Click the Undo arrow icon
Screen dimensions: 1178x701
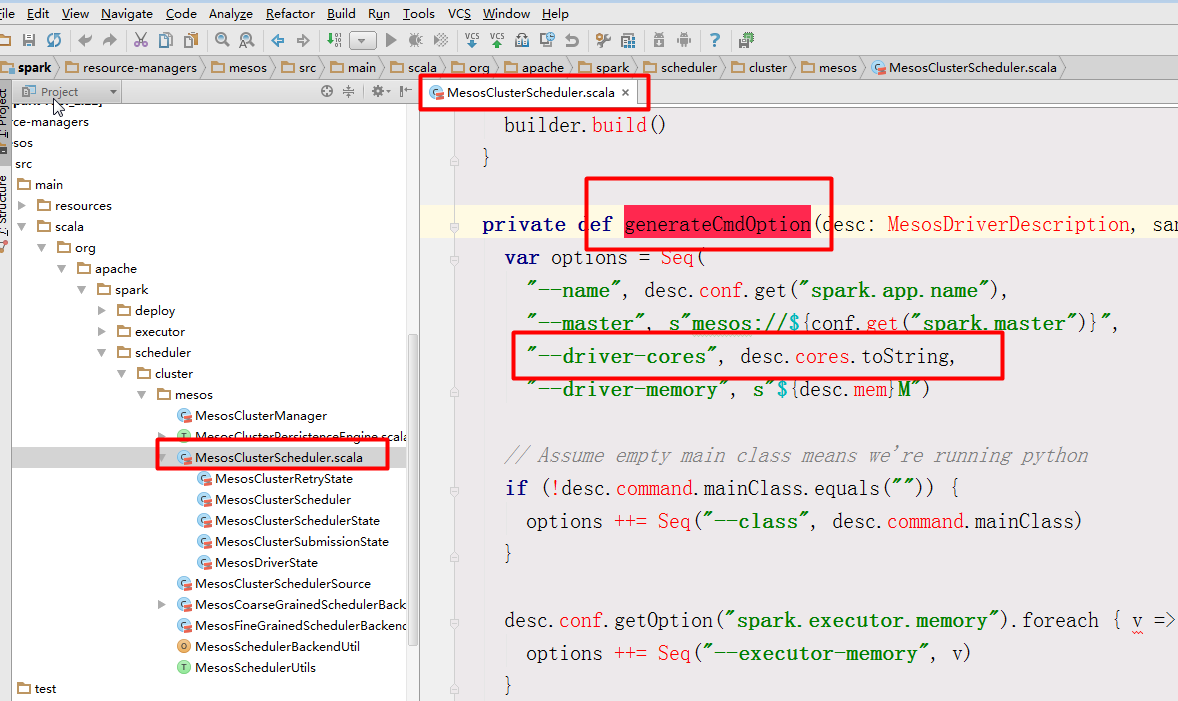coord(85,40)
